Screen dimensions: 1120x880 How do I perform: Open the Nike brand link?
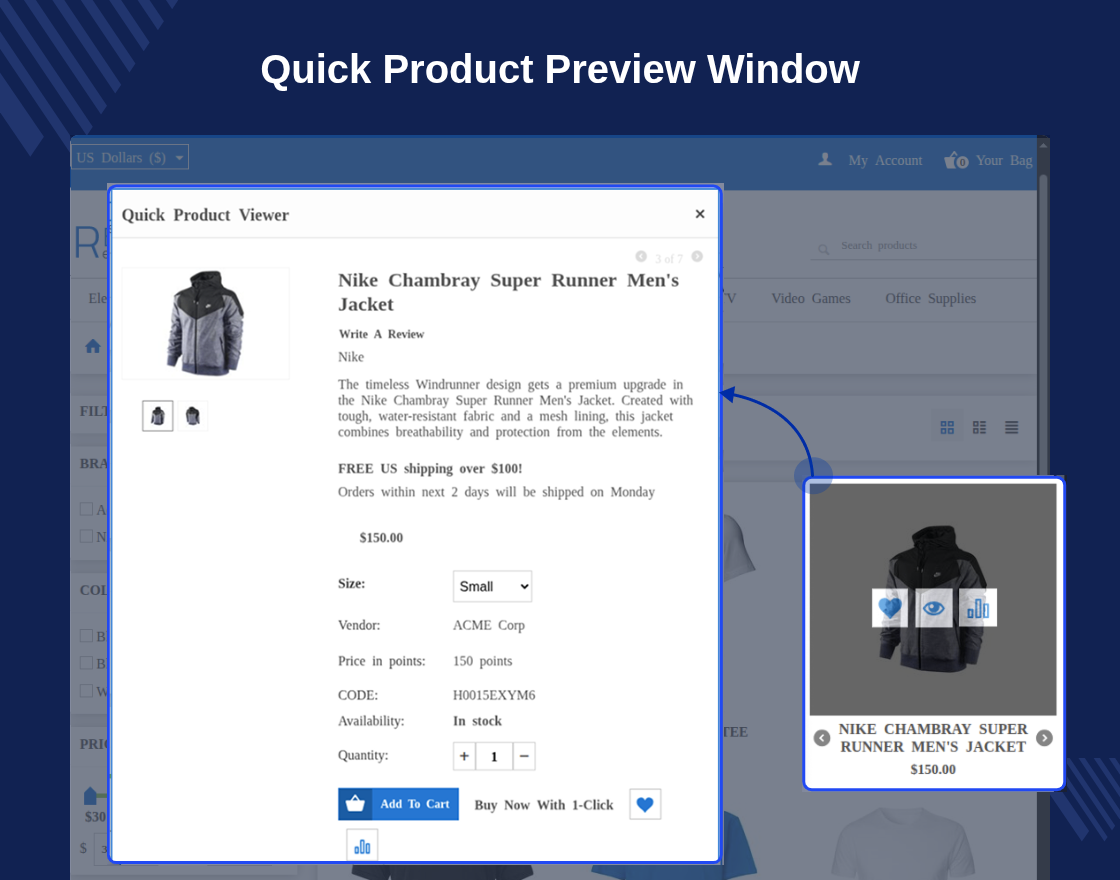point(351,356)
